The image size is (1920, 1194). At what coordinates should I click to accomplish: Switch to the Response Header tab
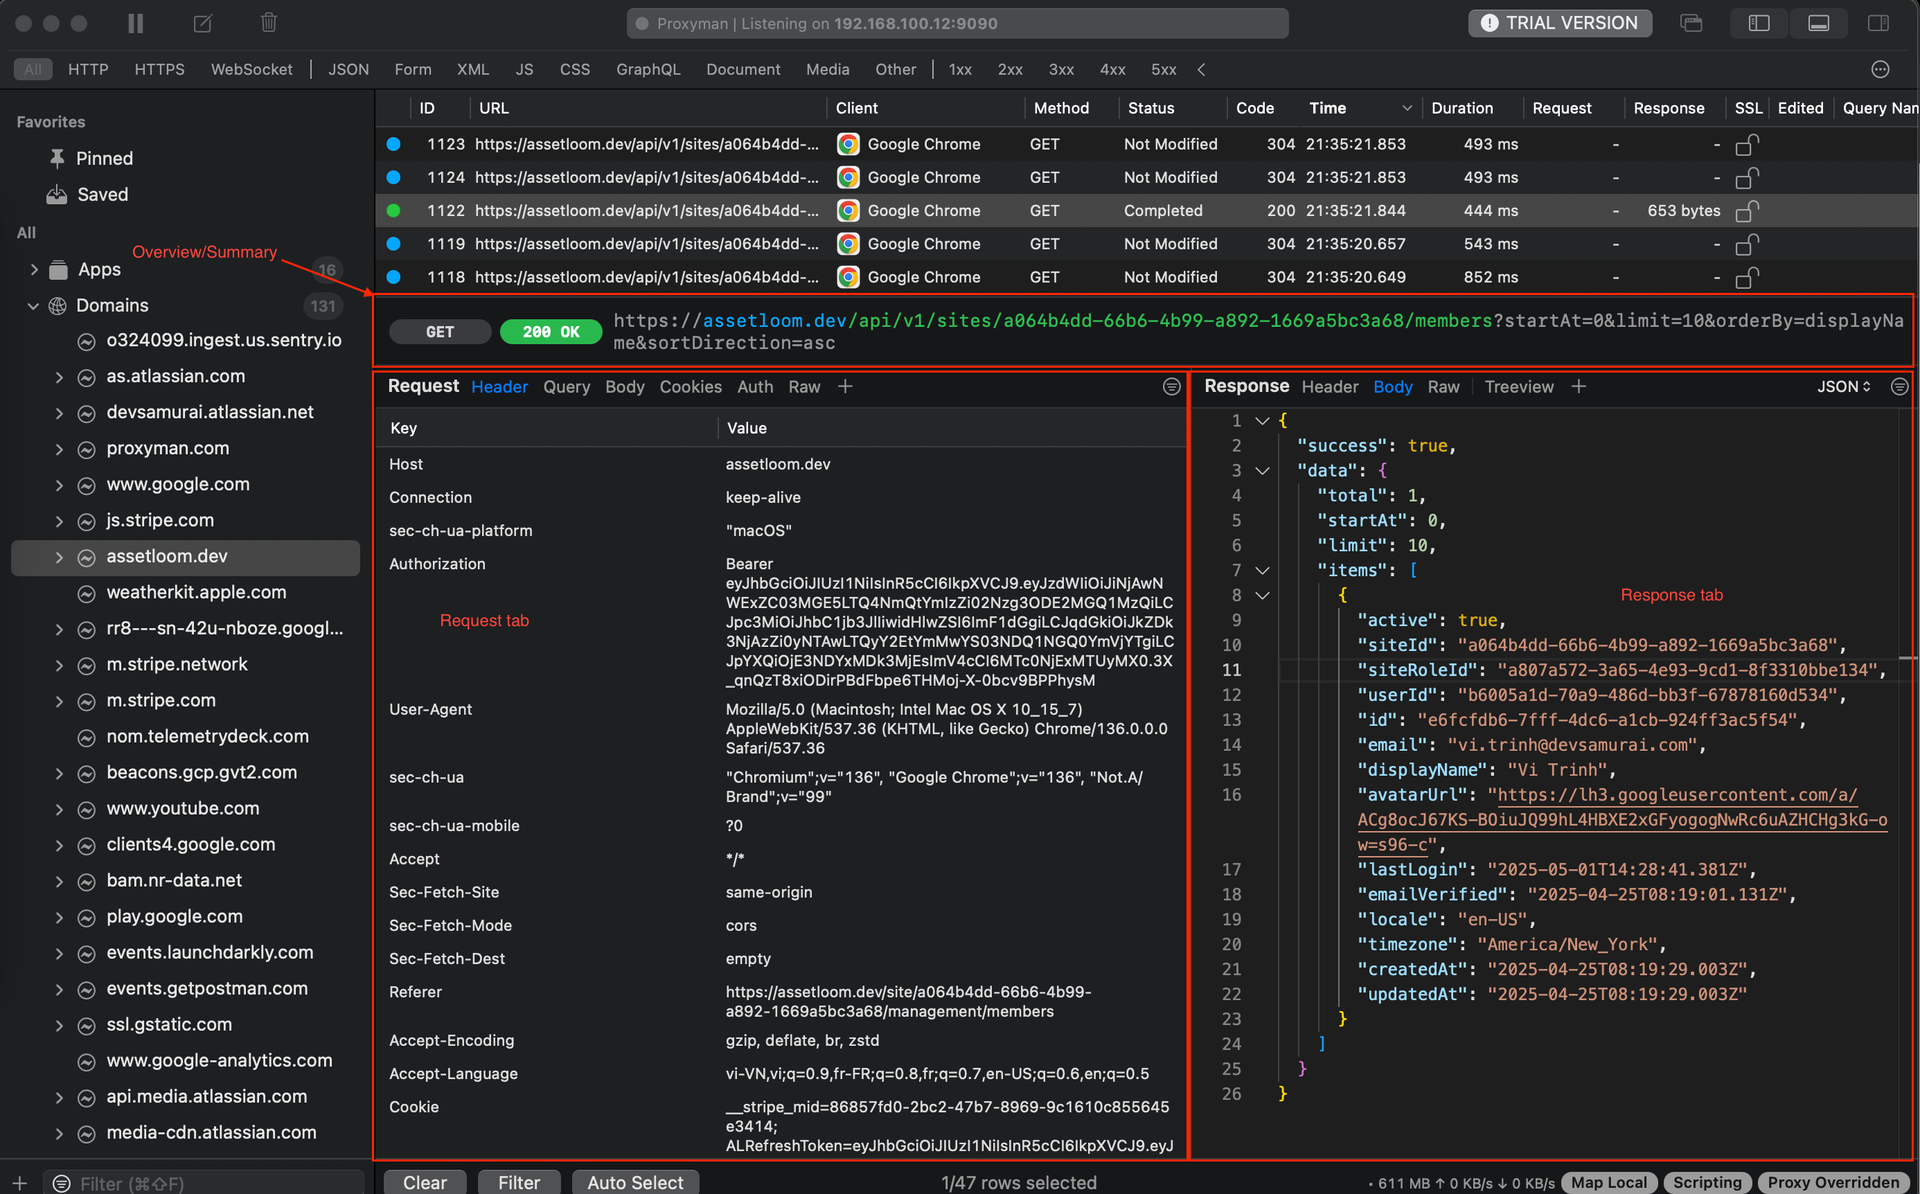coord(1329,387)
